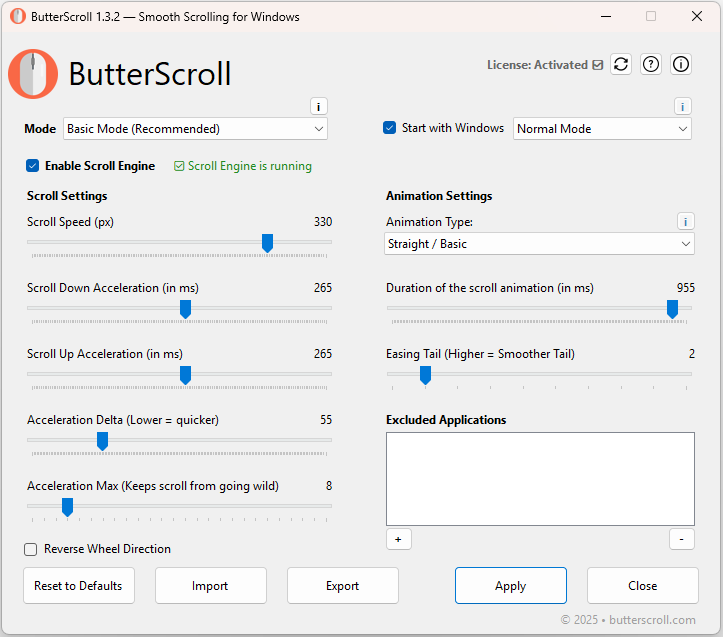The width and height of the screenshot is (723, 637).
Task: Click info icon above Normal Mode dropdown
Action: (682, 107)
